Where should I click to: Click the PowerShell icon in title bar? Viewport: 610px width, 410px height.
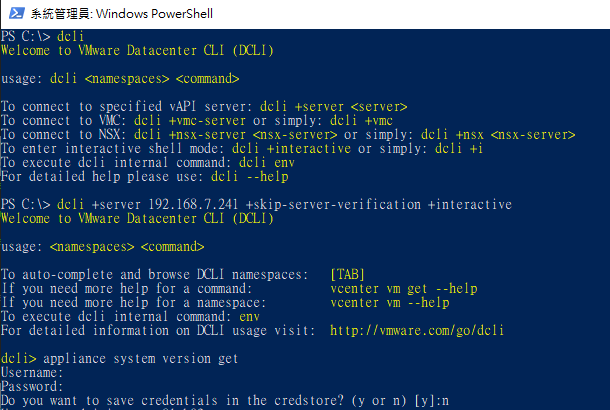17,13
